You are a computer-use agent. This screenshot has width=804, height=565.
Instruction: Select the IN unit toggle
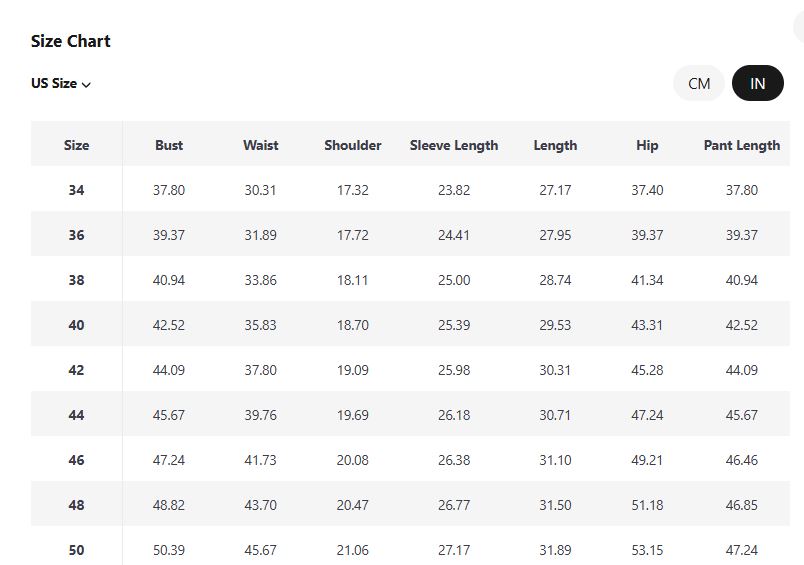click(x=757, y=84)
